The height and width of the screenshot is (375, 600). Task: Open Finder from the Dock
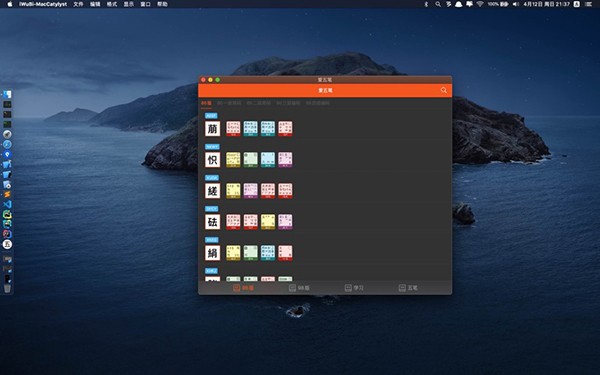[7, 94]
